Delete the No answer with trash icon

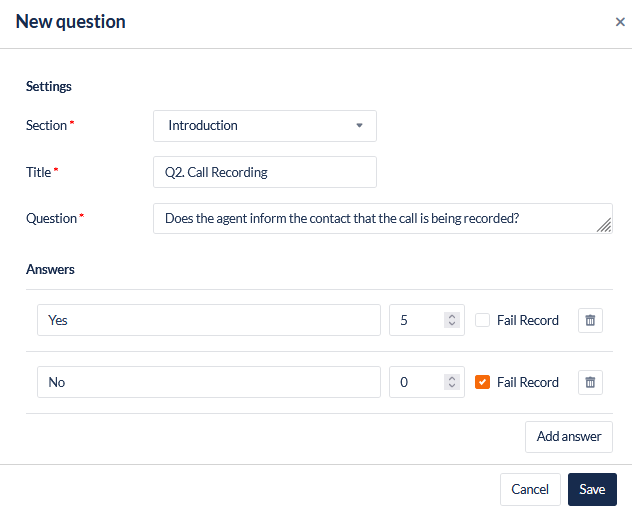point(590,382)
